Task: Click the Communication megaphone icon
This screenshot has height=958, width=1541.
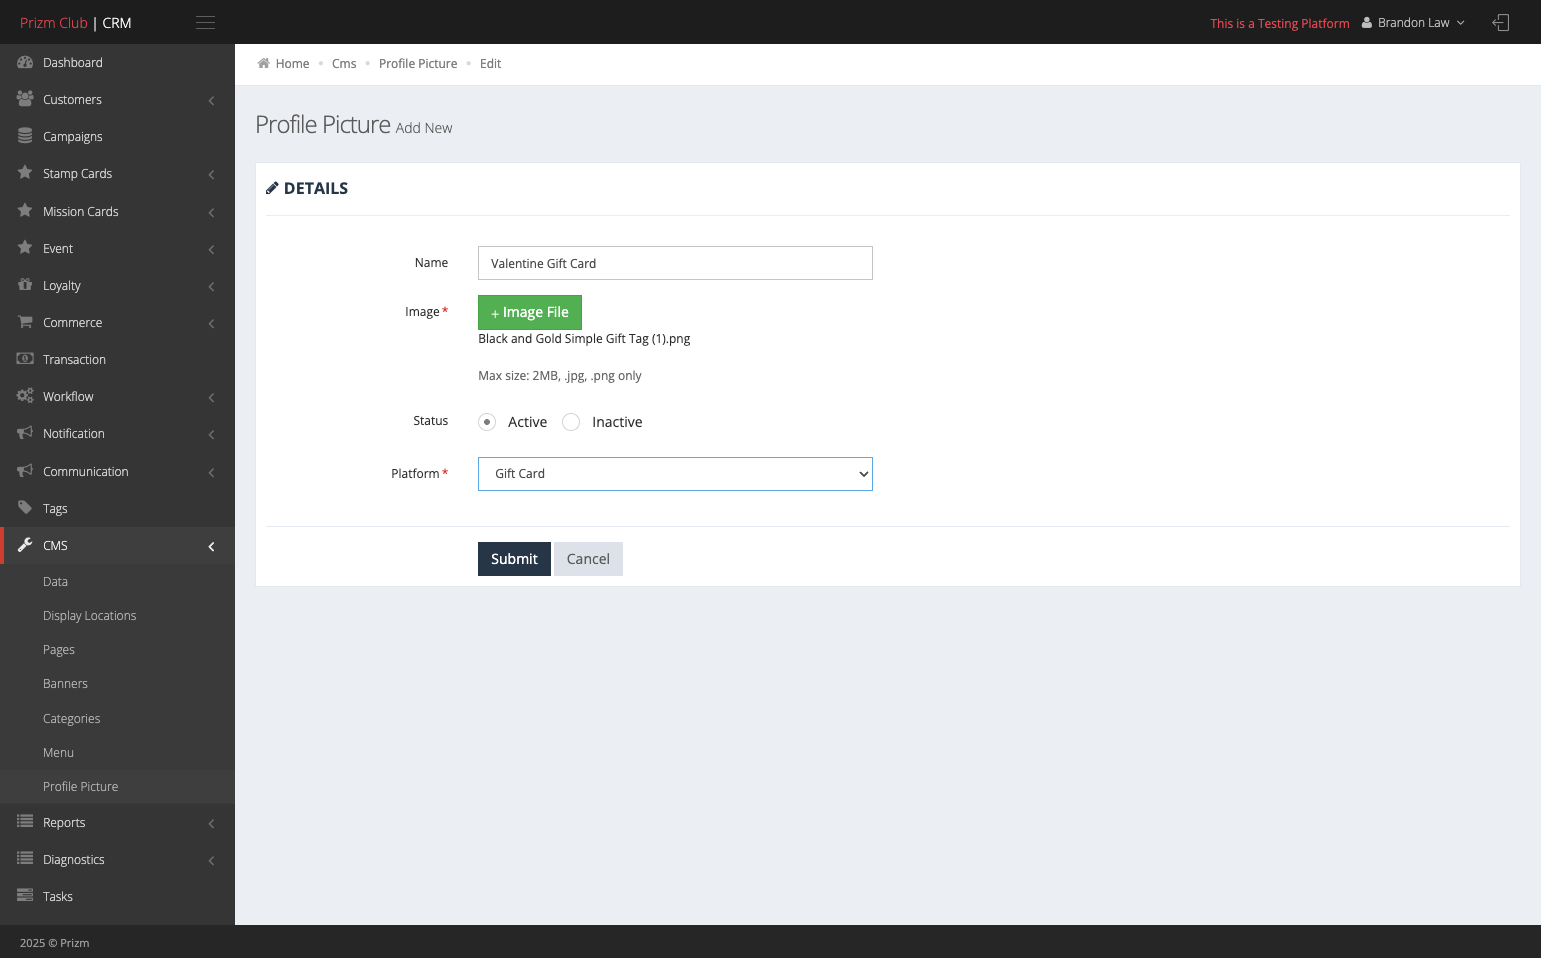Action: (x=25, y=471)
